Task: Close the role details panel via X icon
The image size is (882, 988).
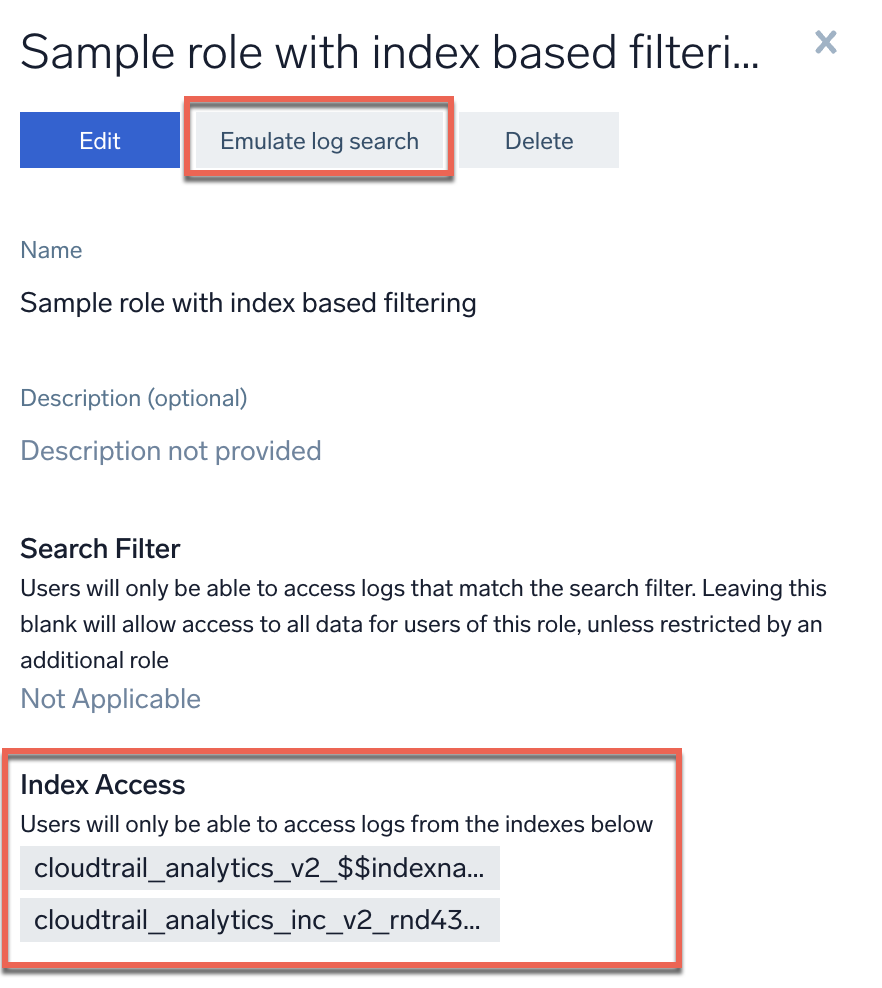Action: [x=824, y=42]
